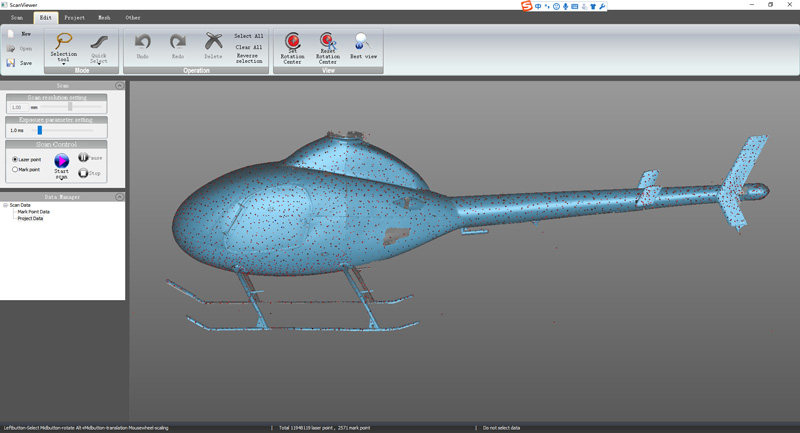Click the Select All button

[x=249, y=36]
